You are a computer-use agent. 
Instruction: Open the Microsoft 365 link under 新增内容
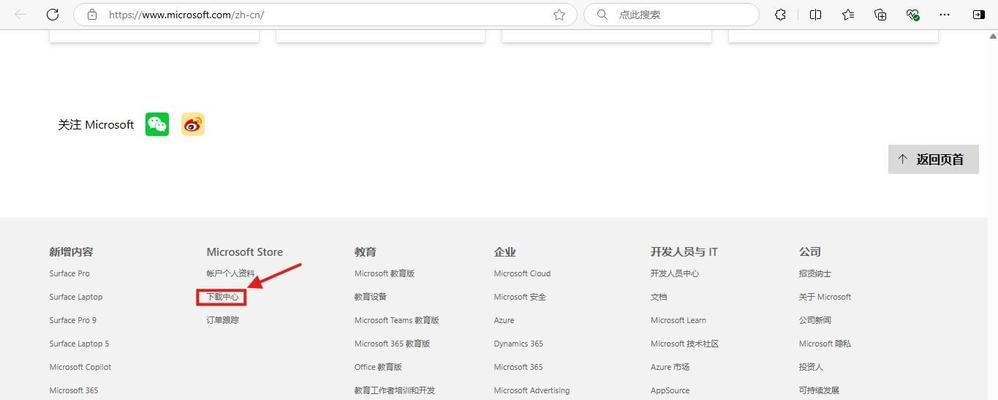coord(74,390)
